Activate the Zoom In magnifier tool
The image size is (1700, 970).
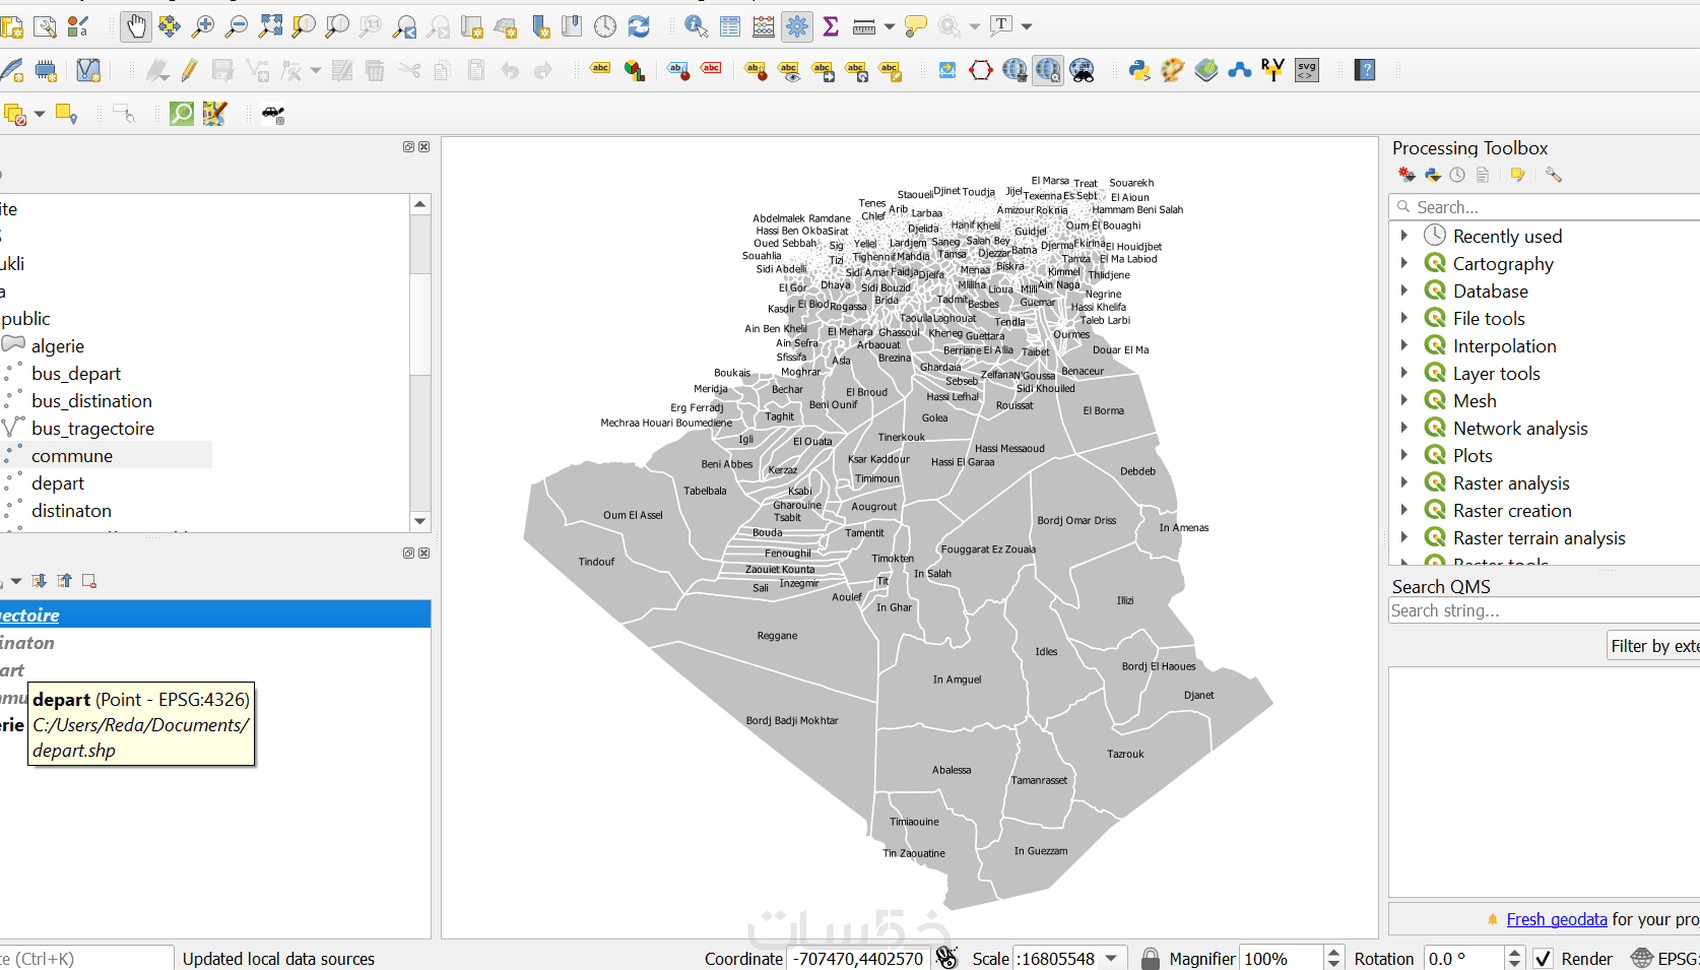(203, 26)
